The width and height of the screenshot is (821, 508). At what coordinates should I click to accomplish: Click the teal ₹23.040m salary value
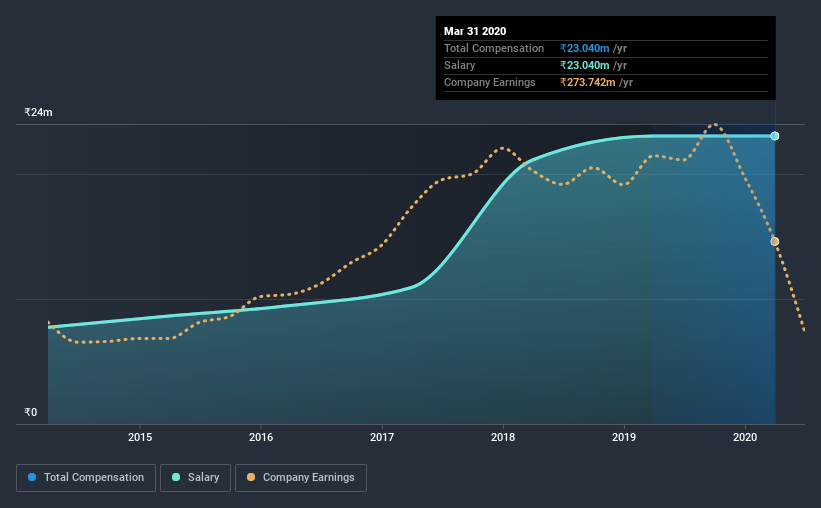click(584, 65)
